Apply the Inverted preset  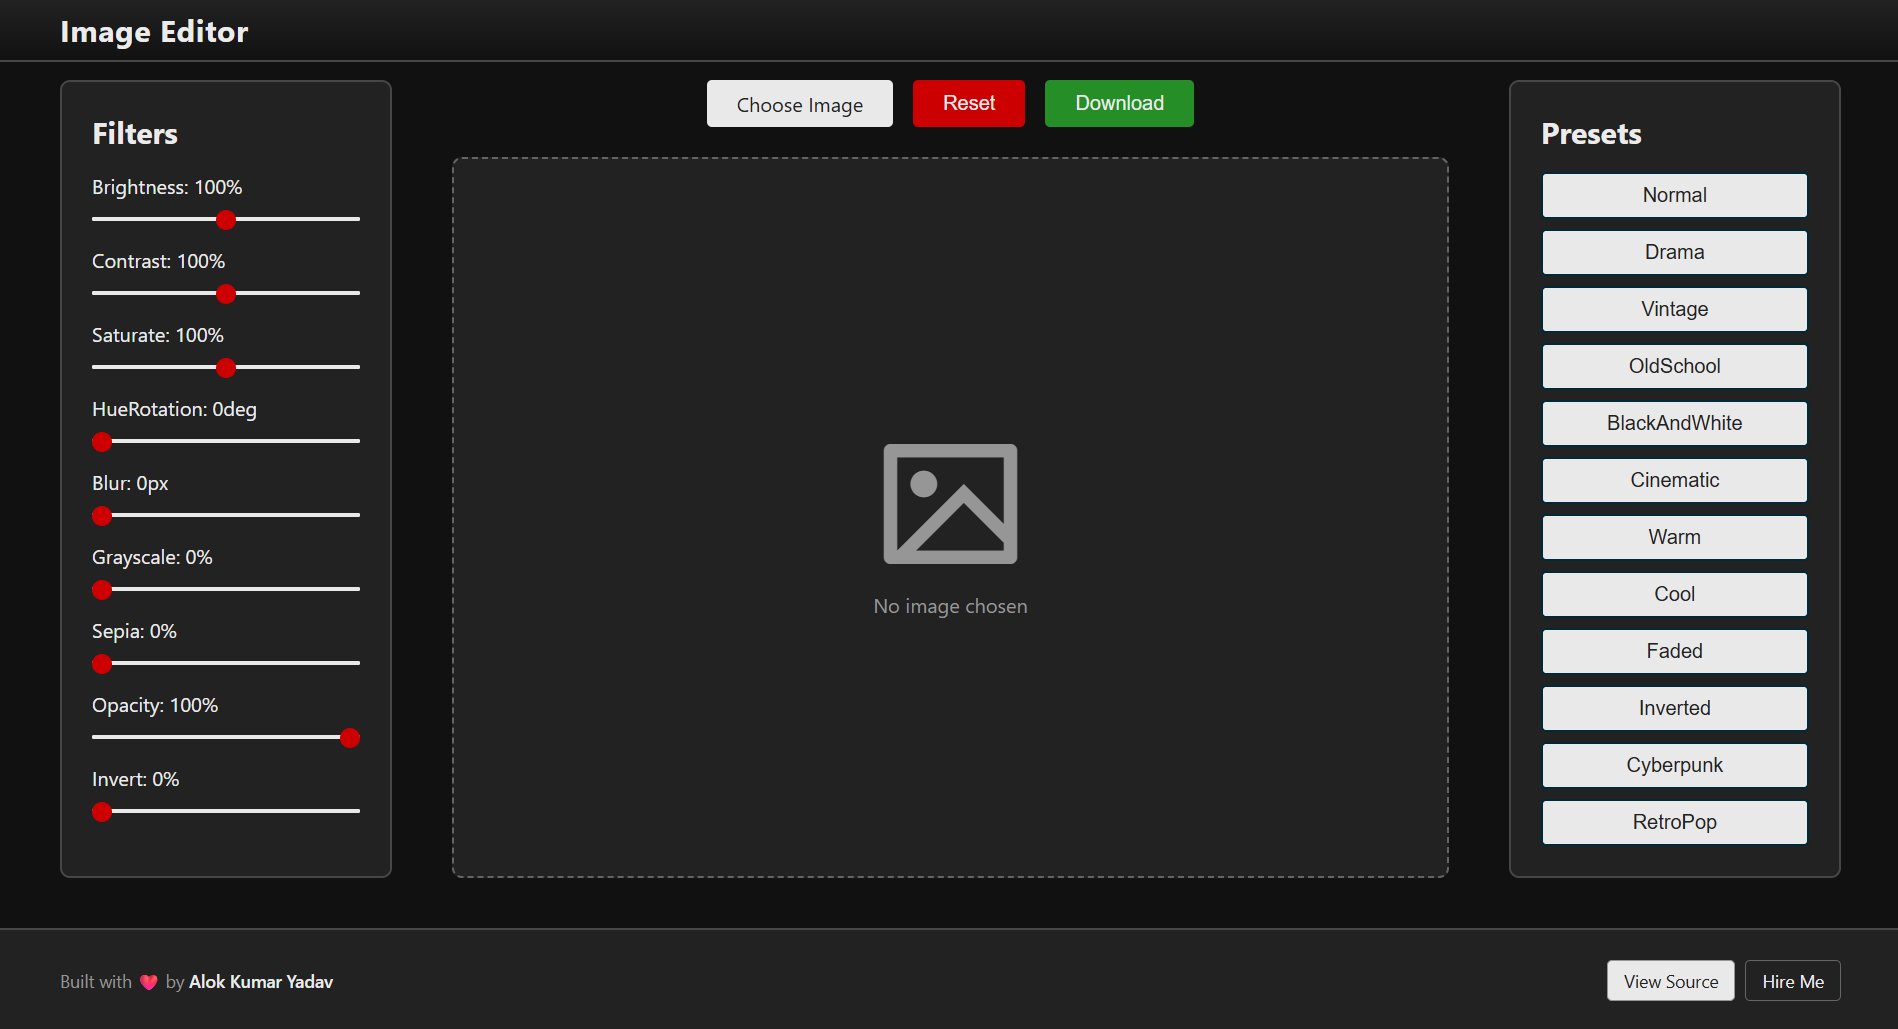[1673, 708]
